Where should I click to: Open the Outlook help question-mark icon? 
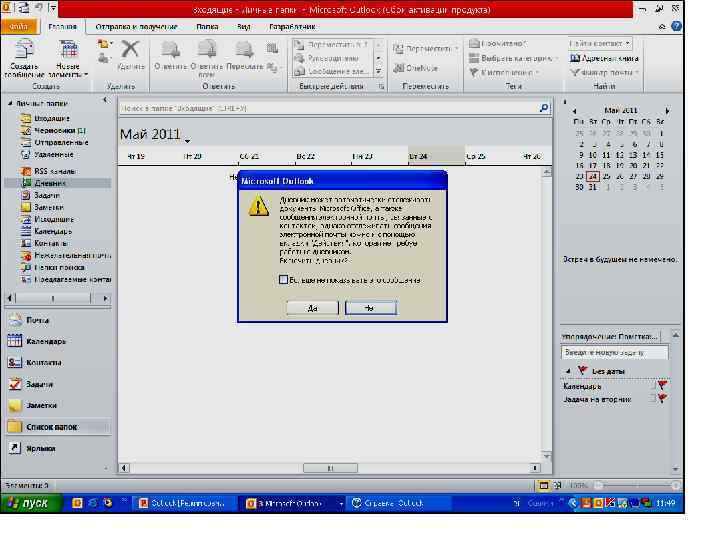coord(676,26)
